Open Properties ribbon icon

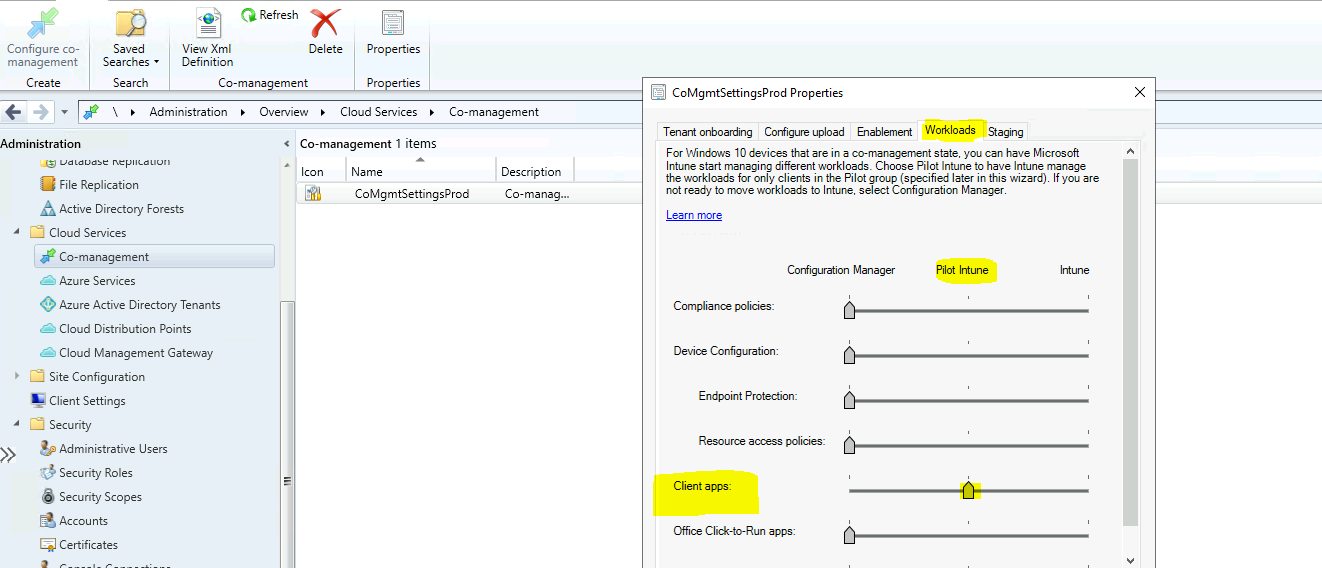point(393,23)
